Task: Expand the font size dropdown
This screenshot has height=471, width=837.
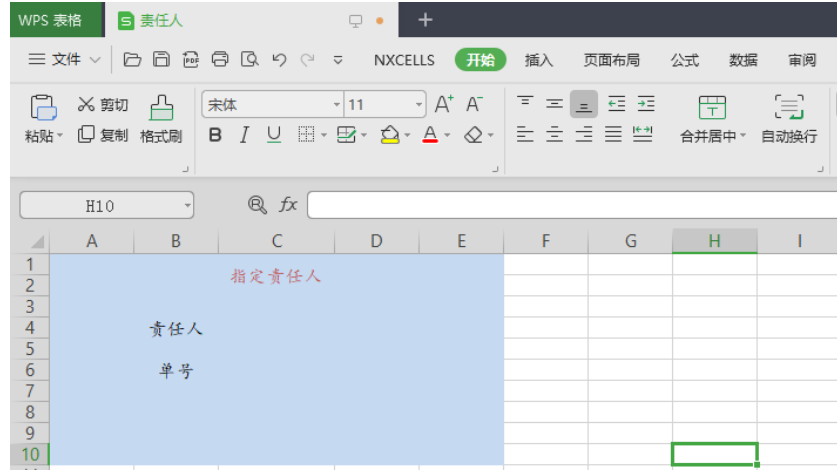Action: [419, 105]
